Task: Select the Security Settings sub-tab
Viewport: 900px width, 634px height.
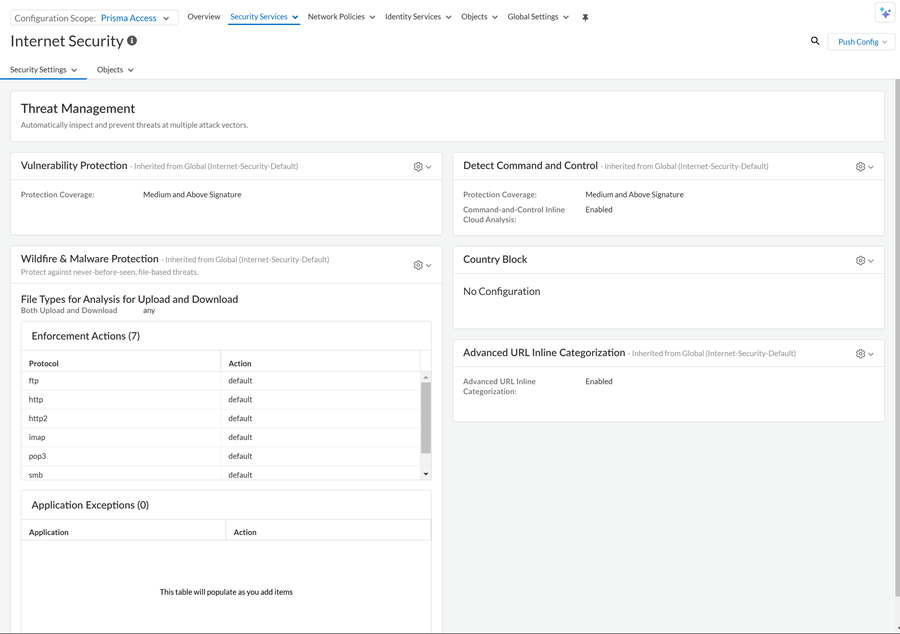Action: 43,70
